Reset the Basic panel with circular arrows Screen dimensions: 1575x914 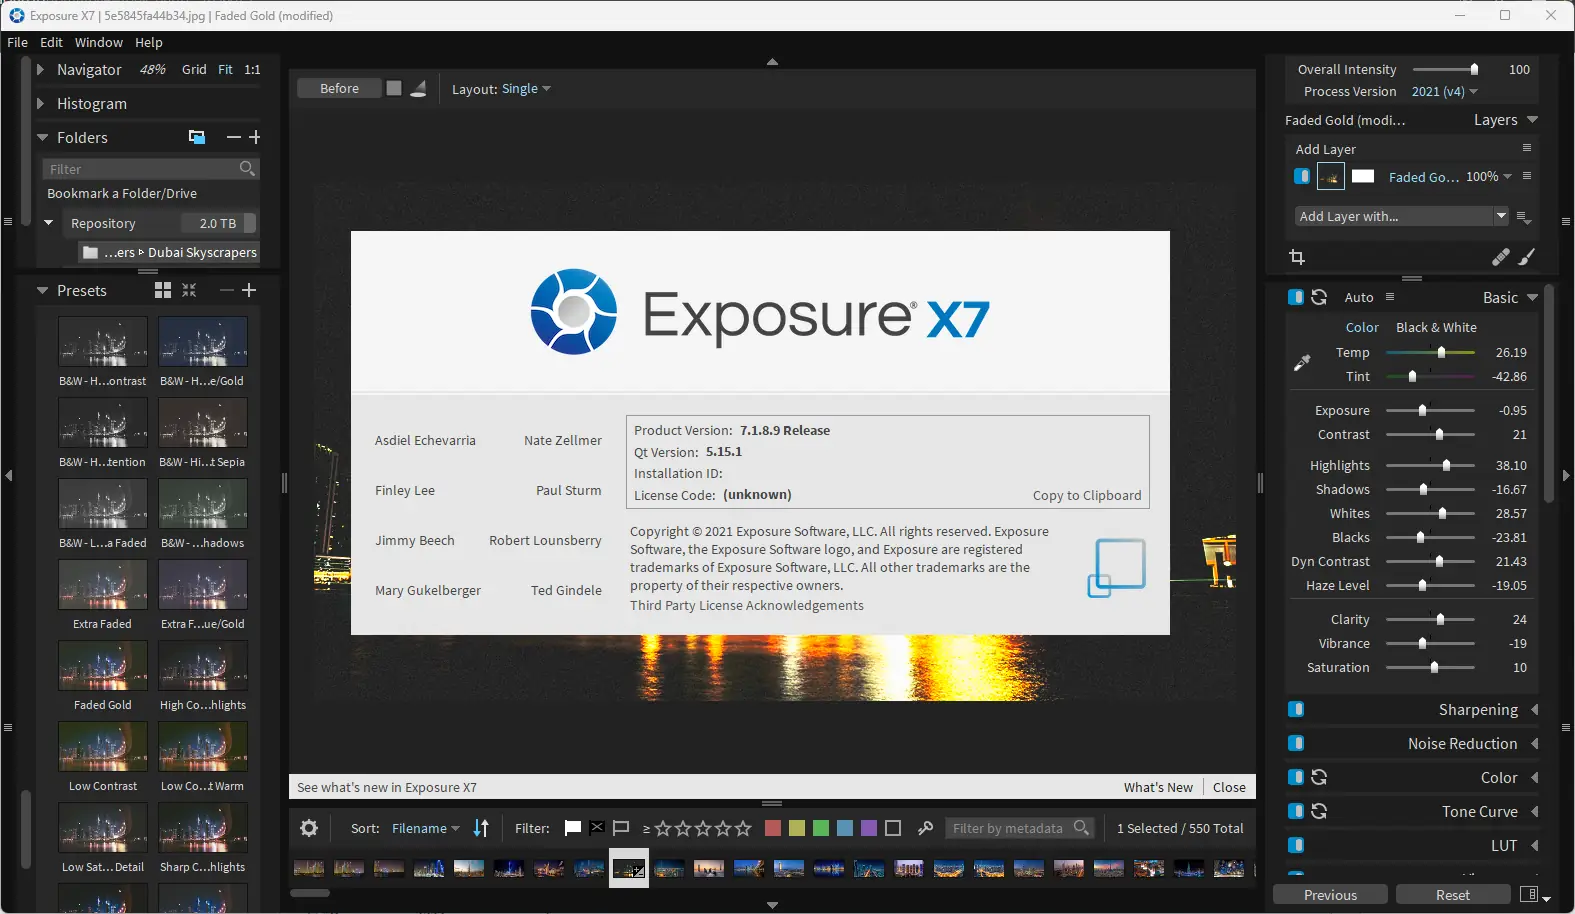click(1319, 297)
